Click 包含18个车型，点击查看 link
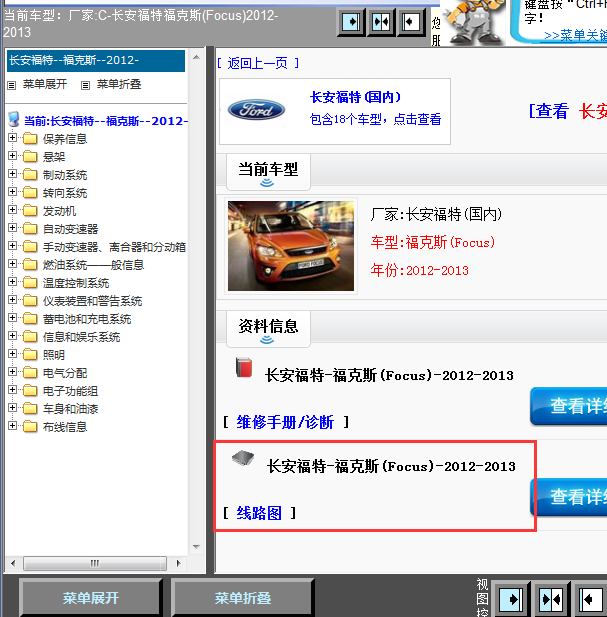Viewport: 607px width, 617px height. pyautogui.click(x=375, y=119)
